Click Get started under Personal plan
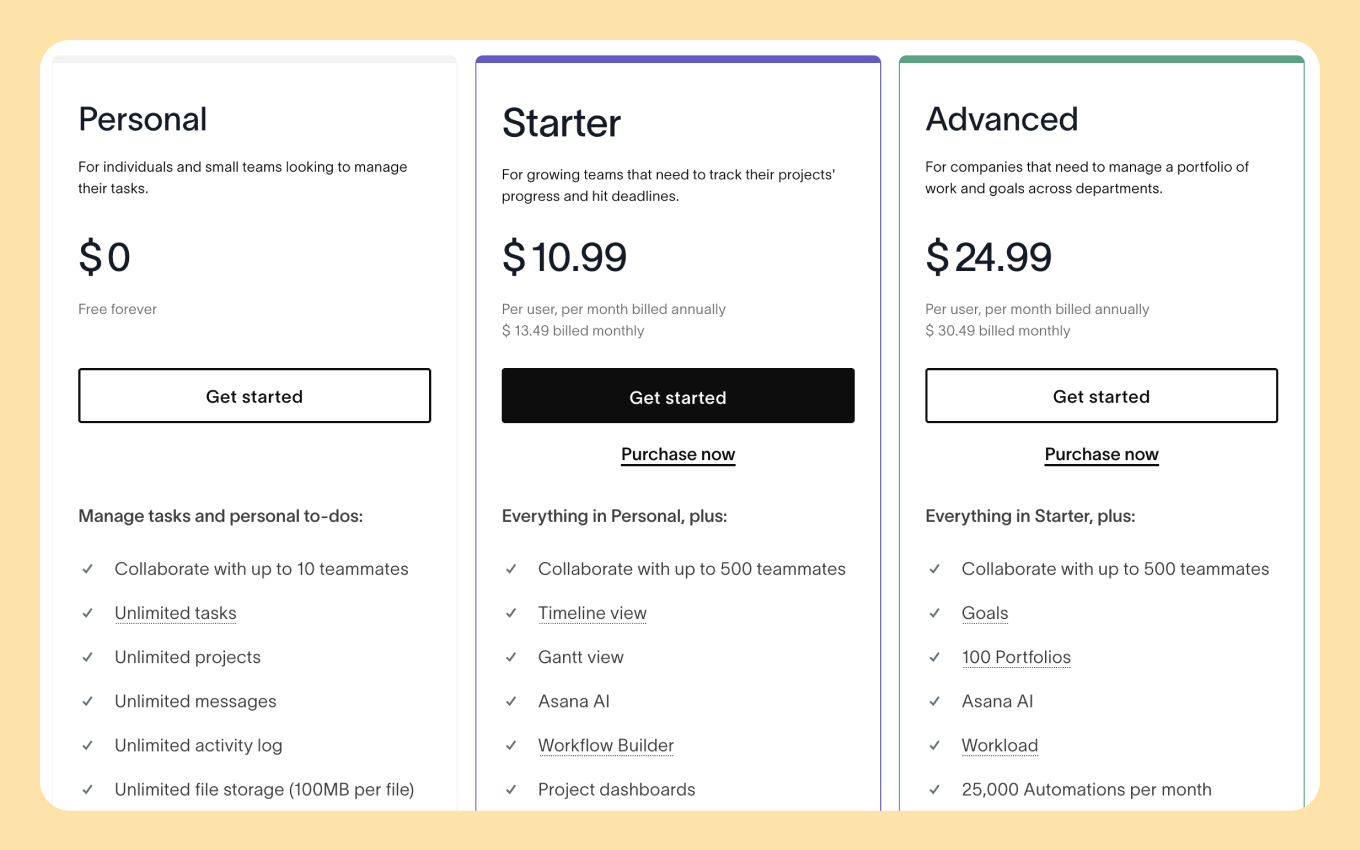 [x=254, y=396]
